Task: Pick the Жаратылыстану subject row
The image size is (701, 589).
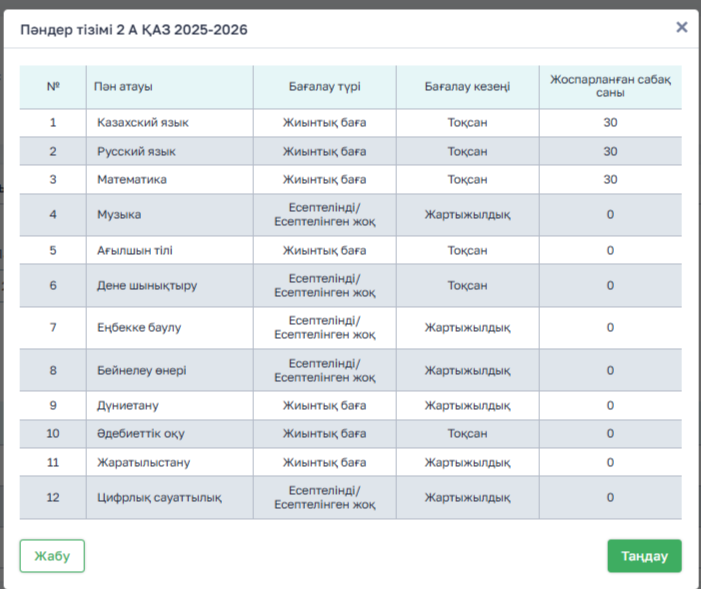Action: 143,463
